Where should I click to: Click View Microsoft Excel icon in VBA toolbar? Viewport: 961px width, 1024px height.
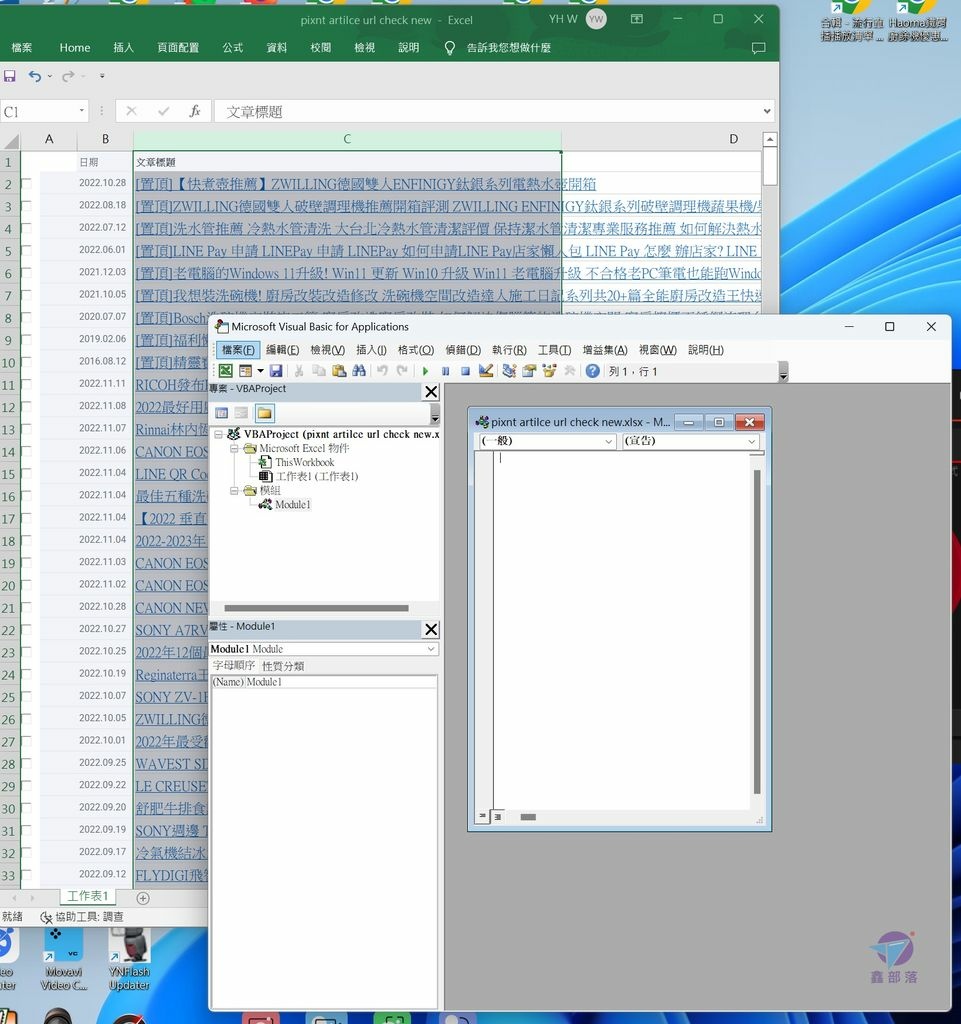tap(226, 371)
